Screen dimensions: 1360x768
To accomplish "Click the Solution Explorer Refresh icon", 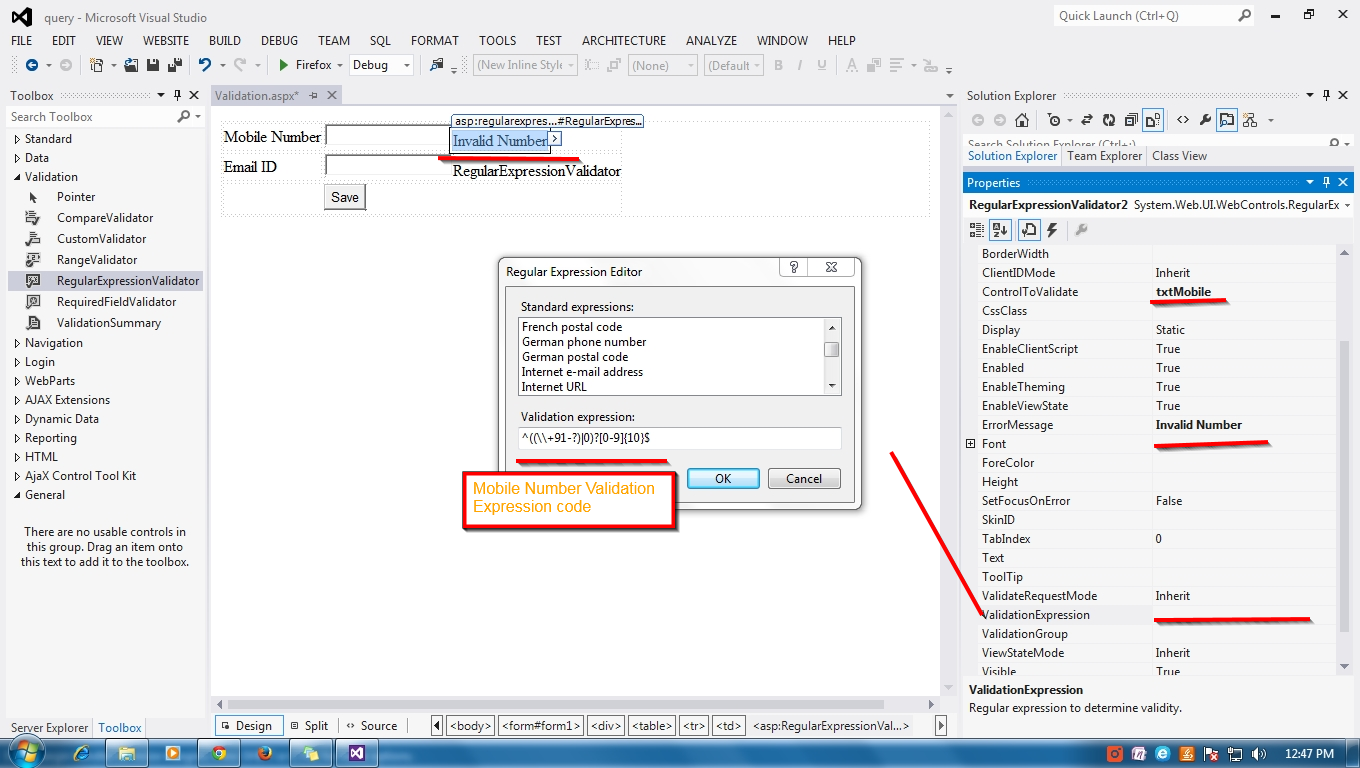I will point(1108,120).
